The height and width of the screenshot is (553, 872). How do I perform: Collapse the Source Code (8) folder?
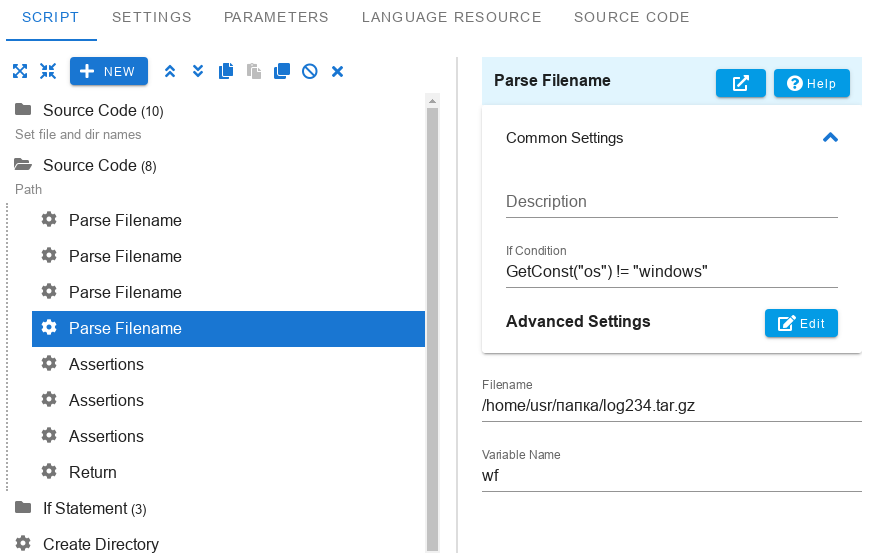click(x=23, y=165)
